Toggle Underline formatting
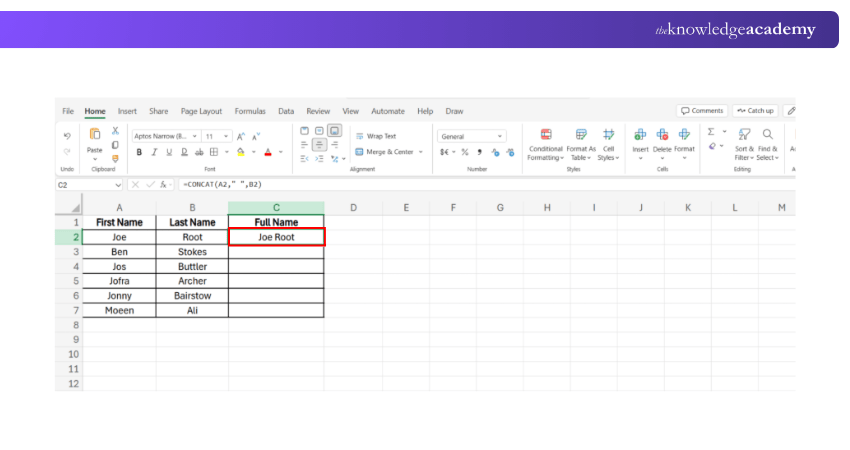This screenshot has height=450, width=850. coord(169,152)
